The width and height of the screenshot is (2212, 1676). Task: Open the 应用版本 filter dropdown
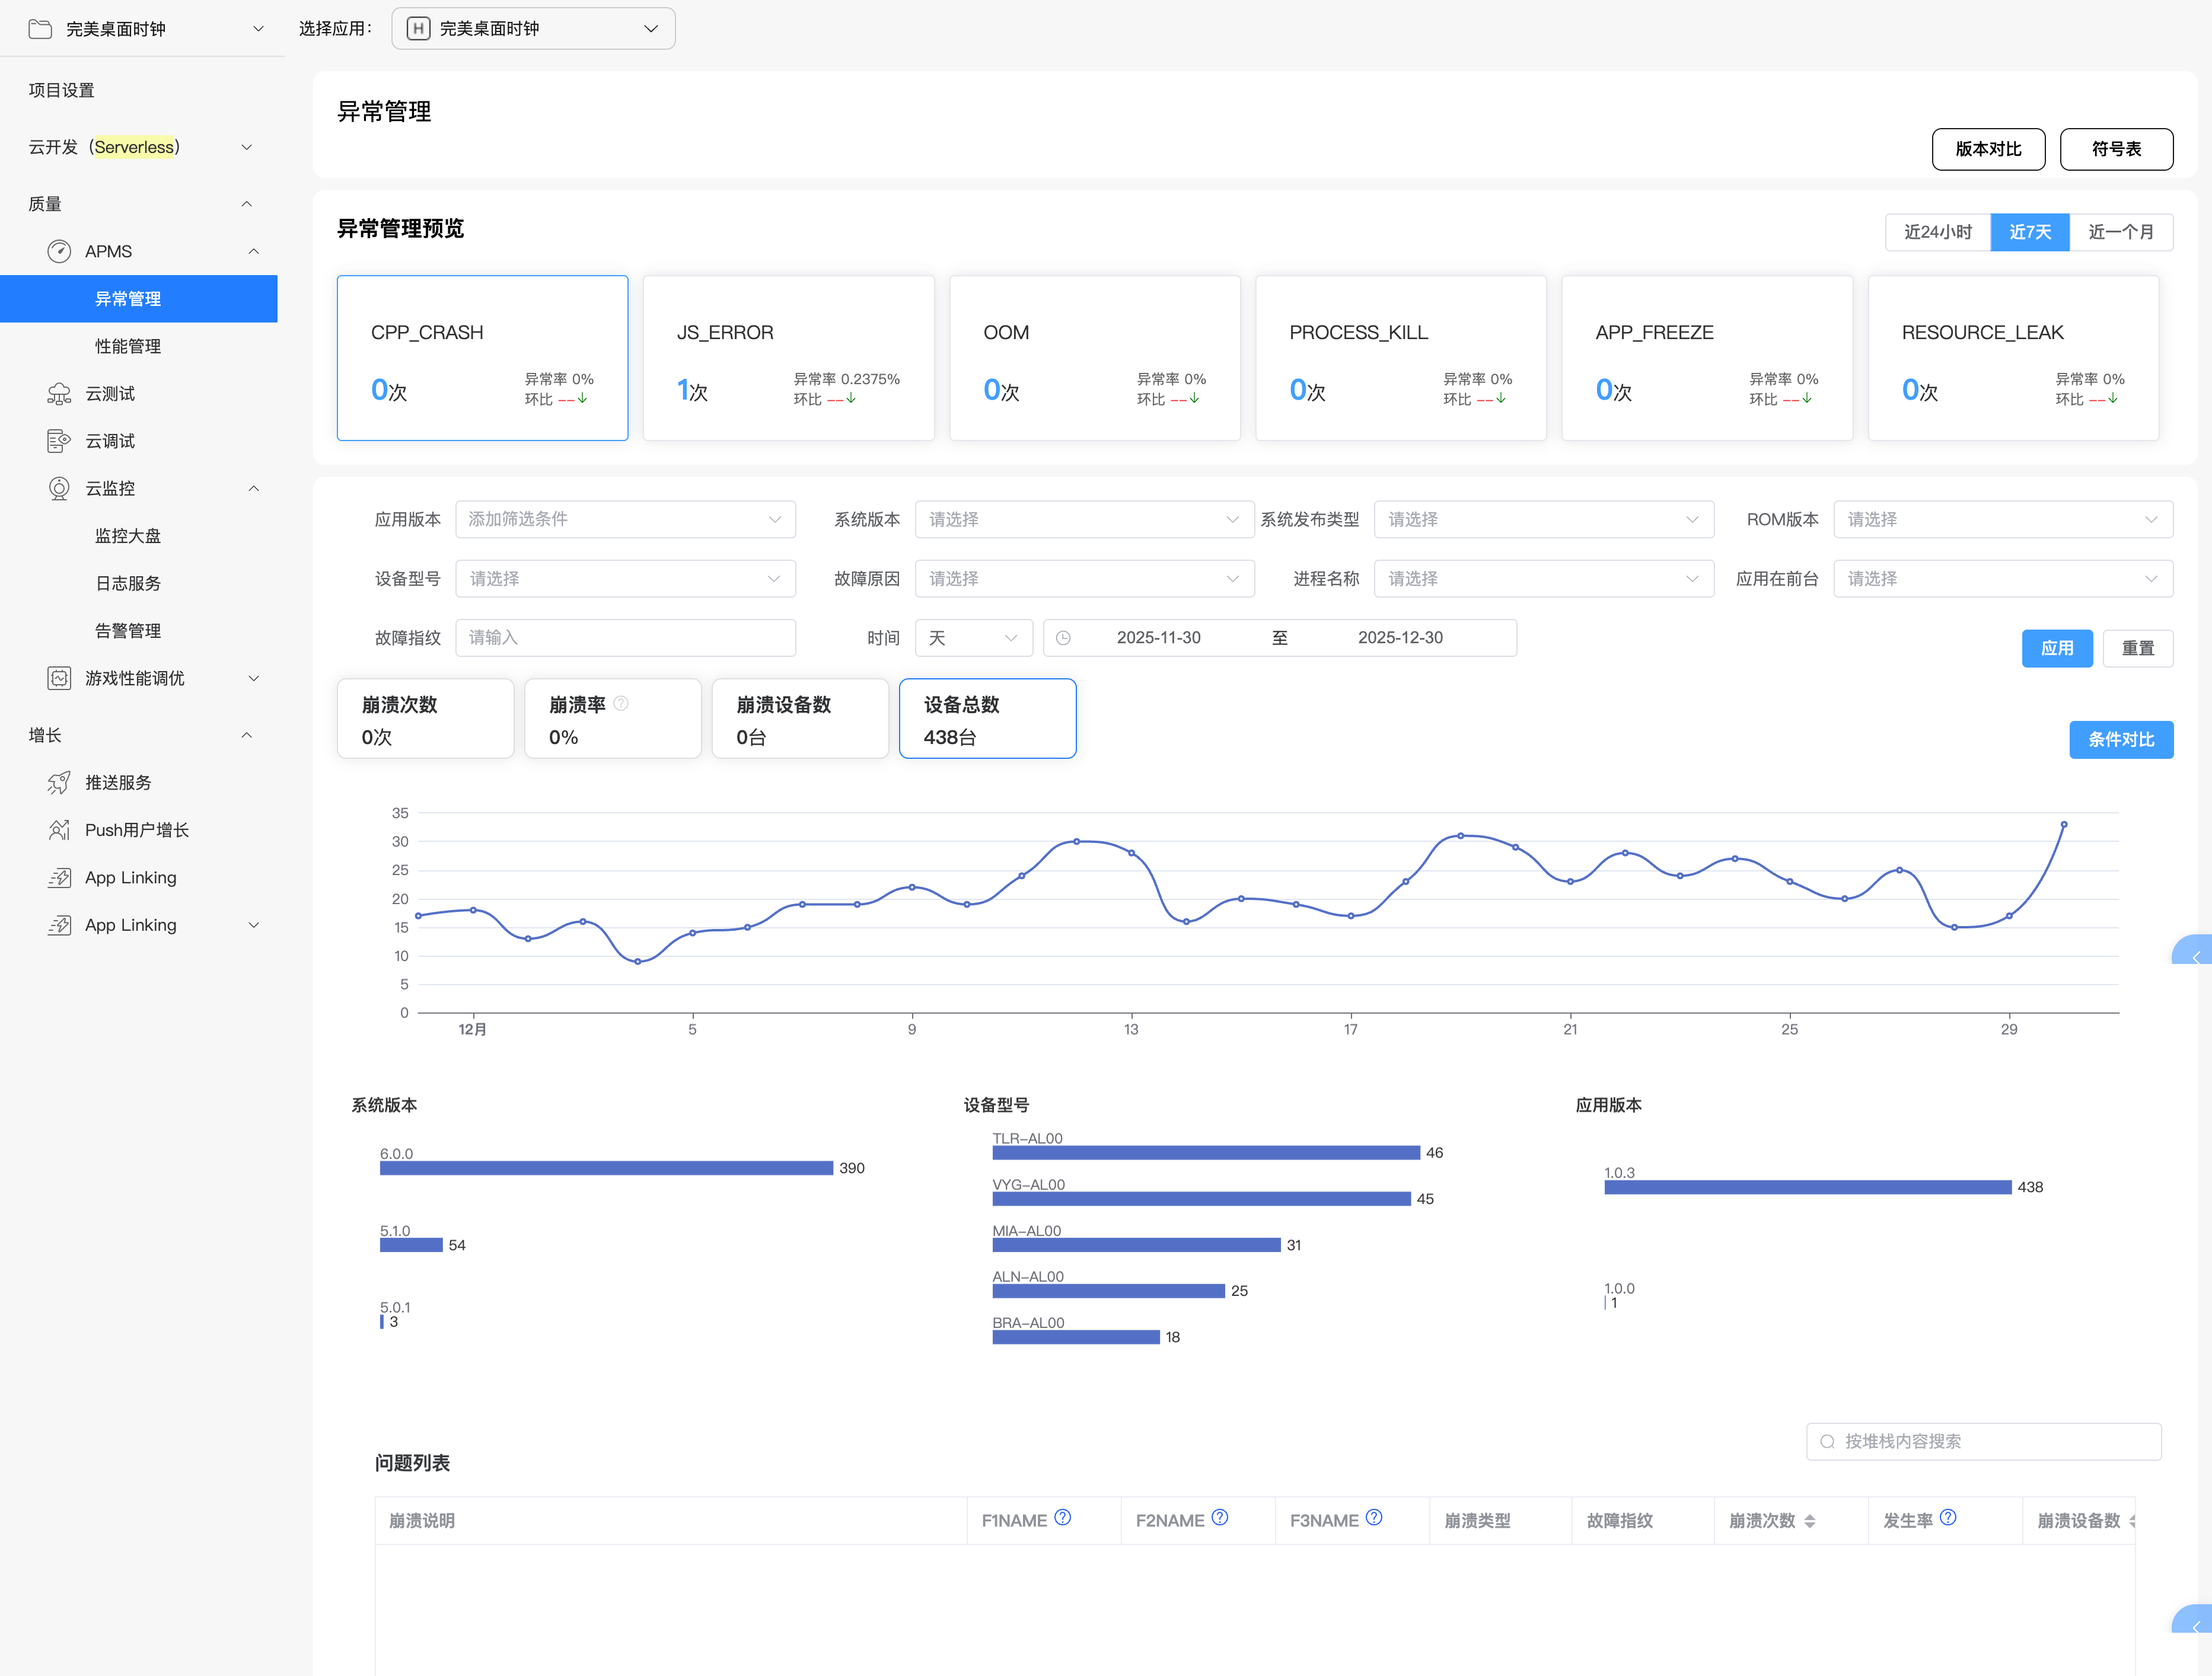(625, 519)
